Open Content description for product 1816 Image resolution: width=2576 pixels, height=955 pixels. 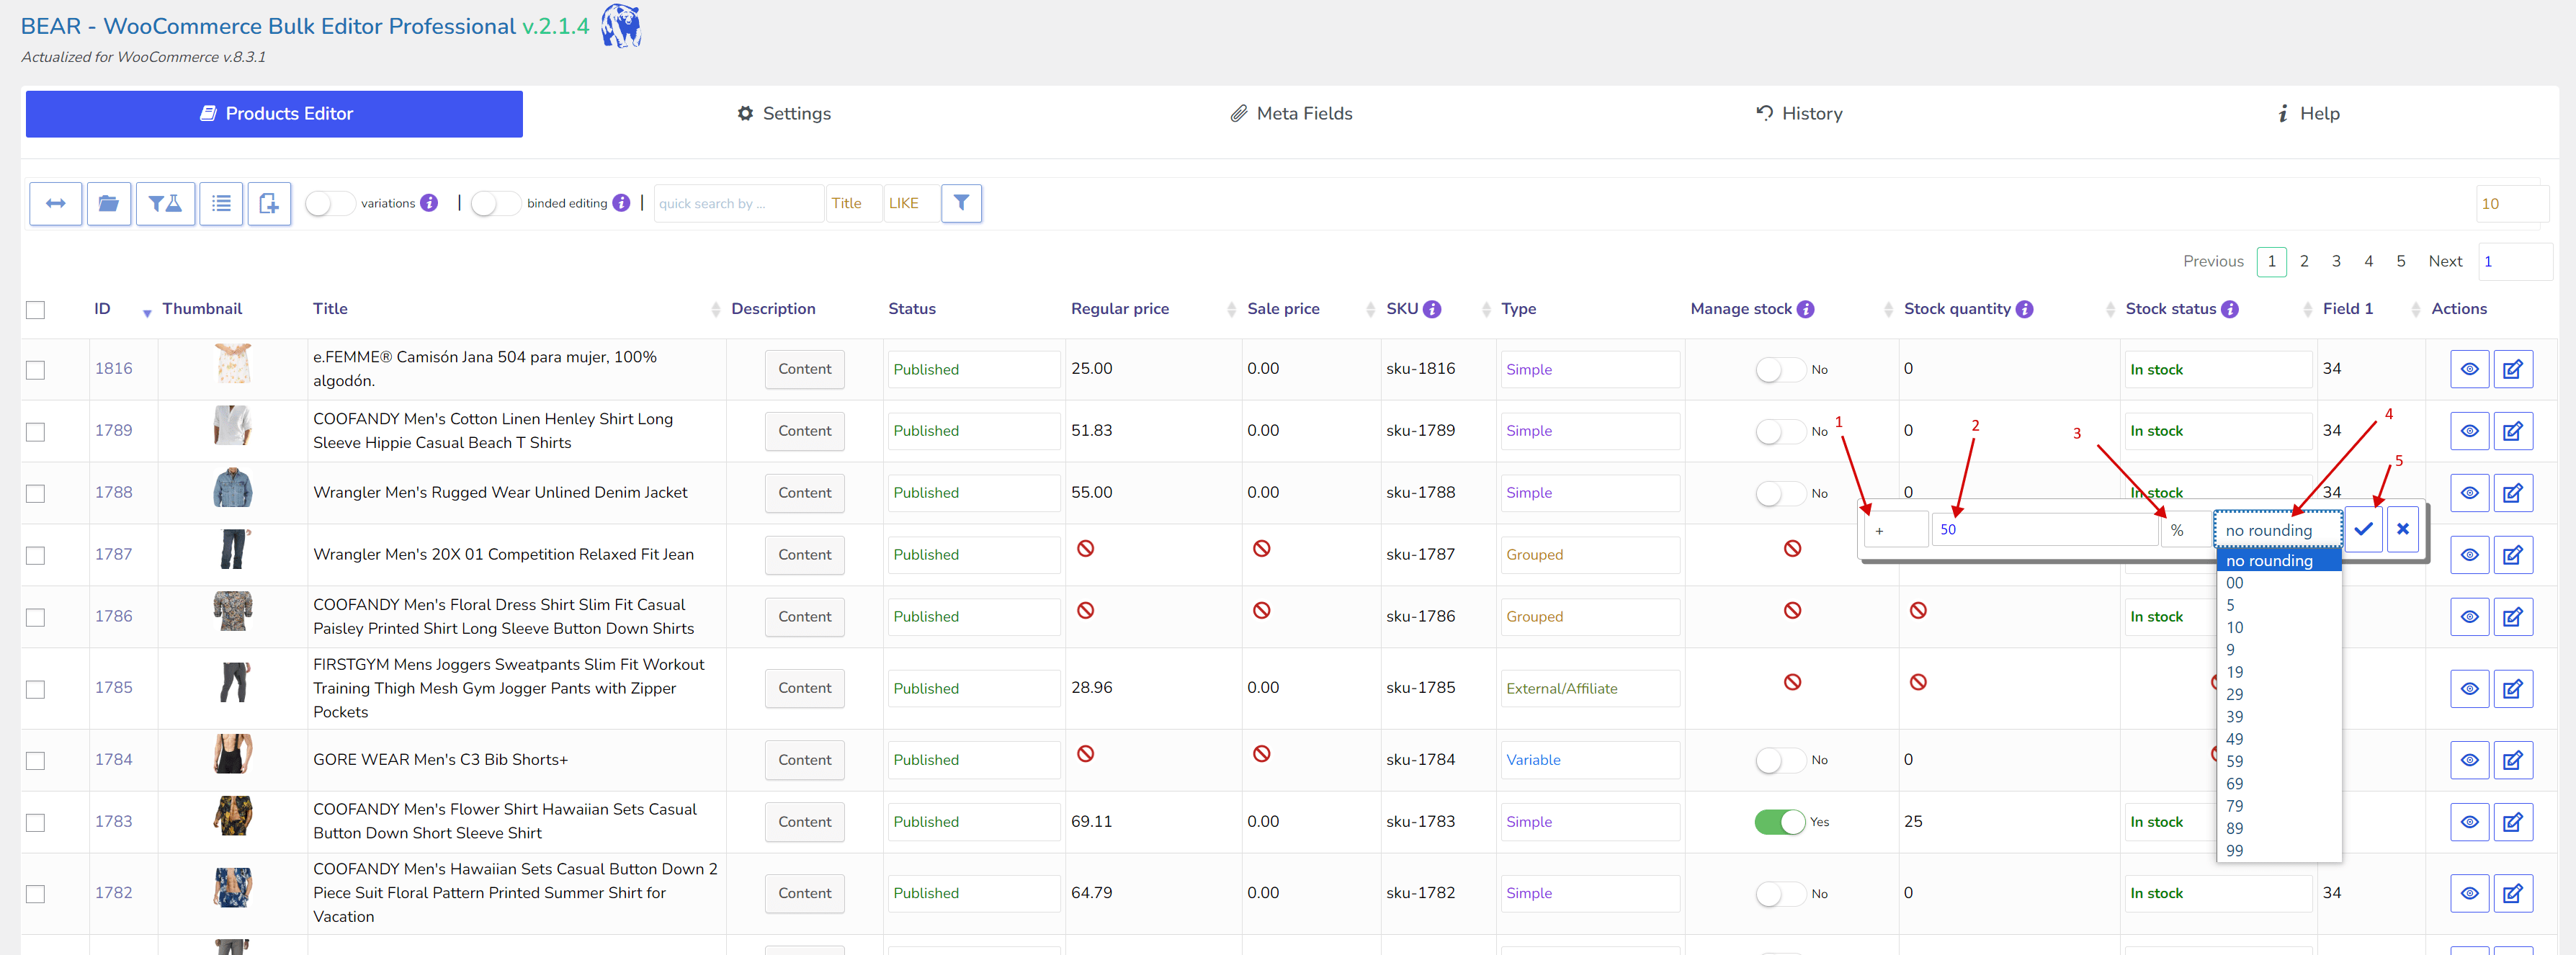tap(804, 369)
